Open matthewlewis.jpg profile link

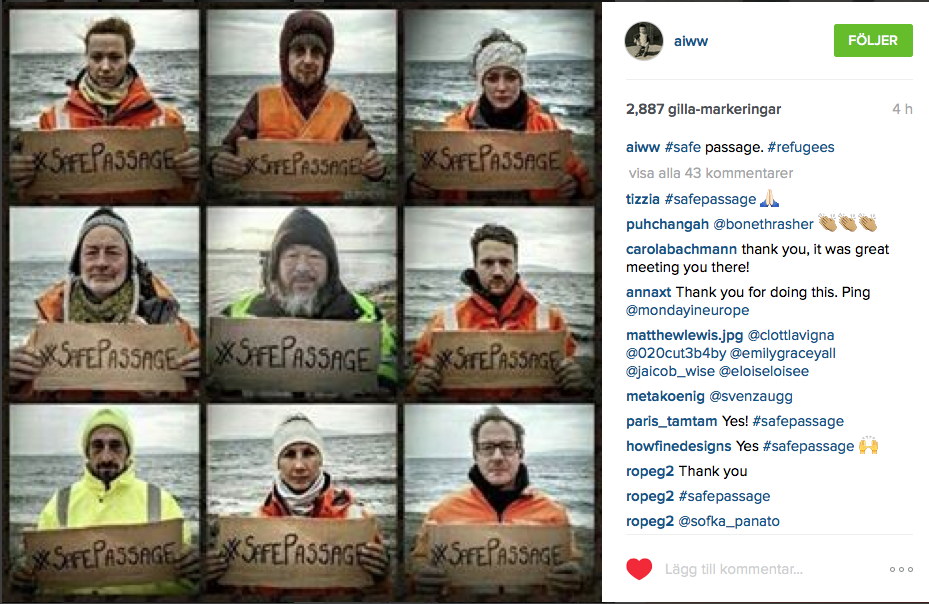tap(684, 335)
